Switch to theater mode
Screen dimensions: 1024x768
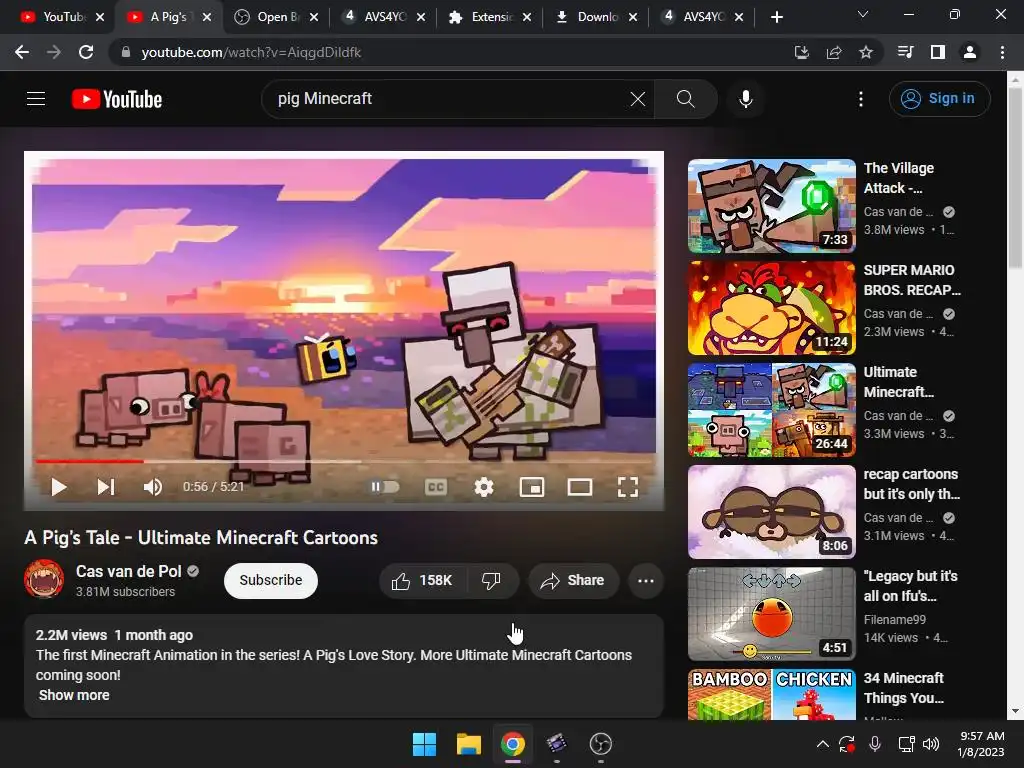579,487
